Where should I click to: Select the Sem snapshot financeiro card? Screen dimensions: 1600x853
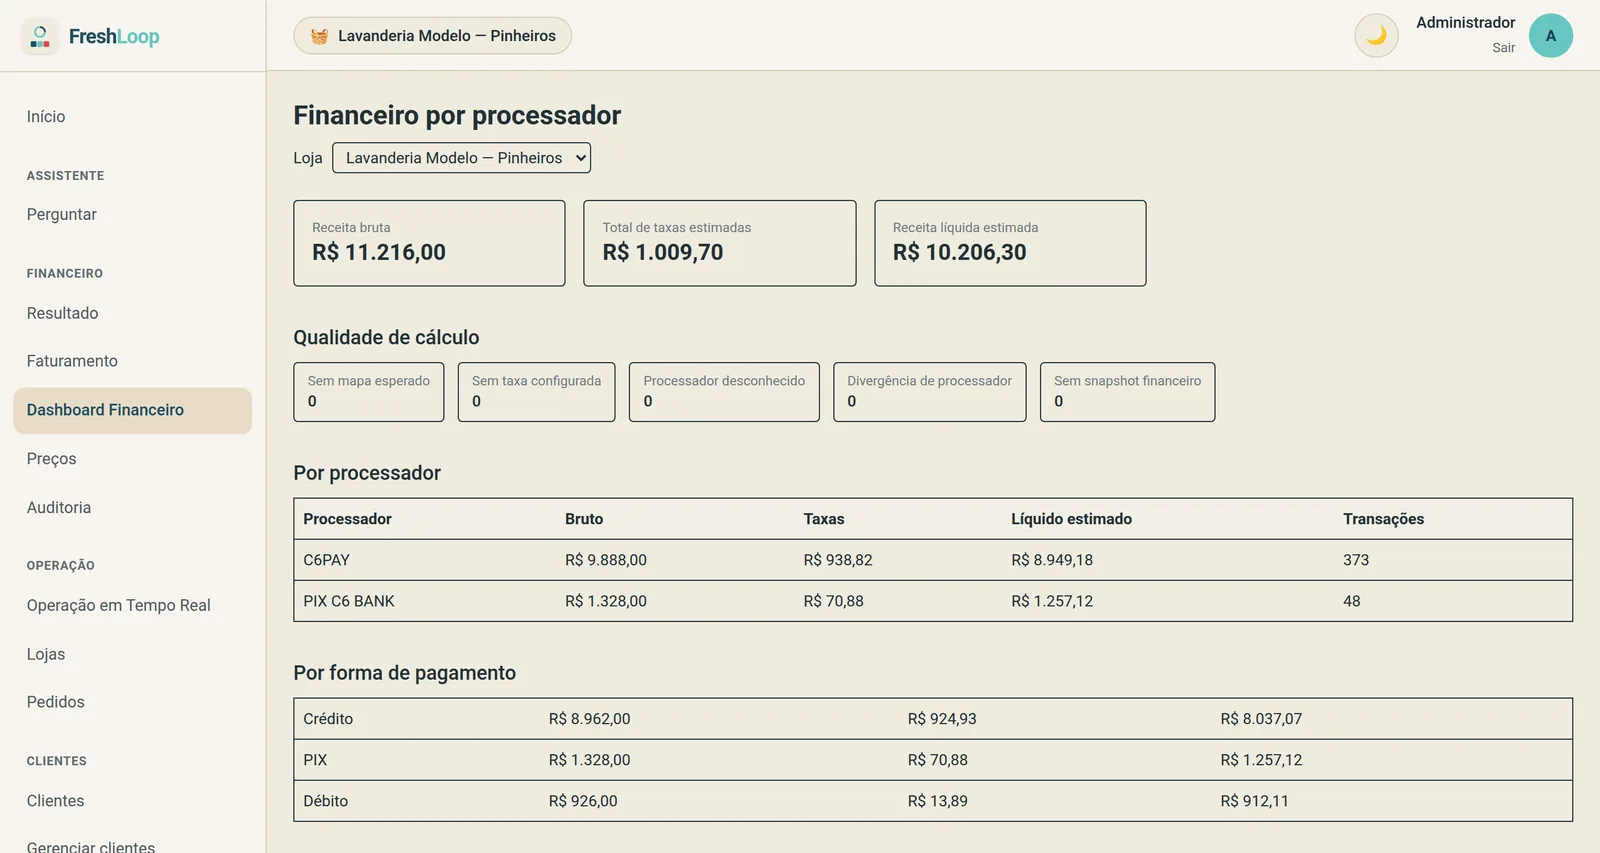click(1128, 392)
